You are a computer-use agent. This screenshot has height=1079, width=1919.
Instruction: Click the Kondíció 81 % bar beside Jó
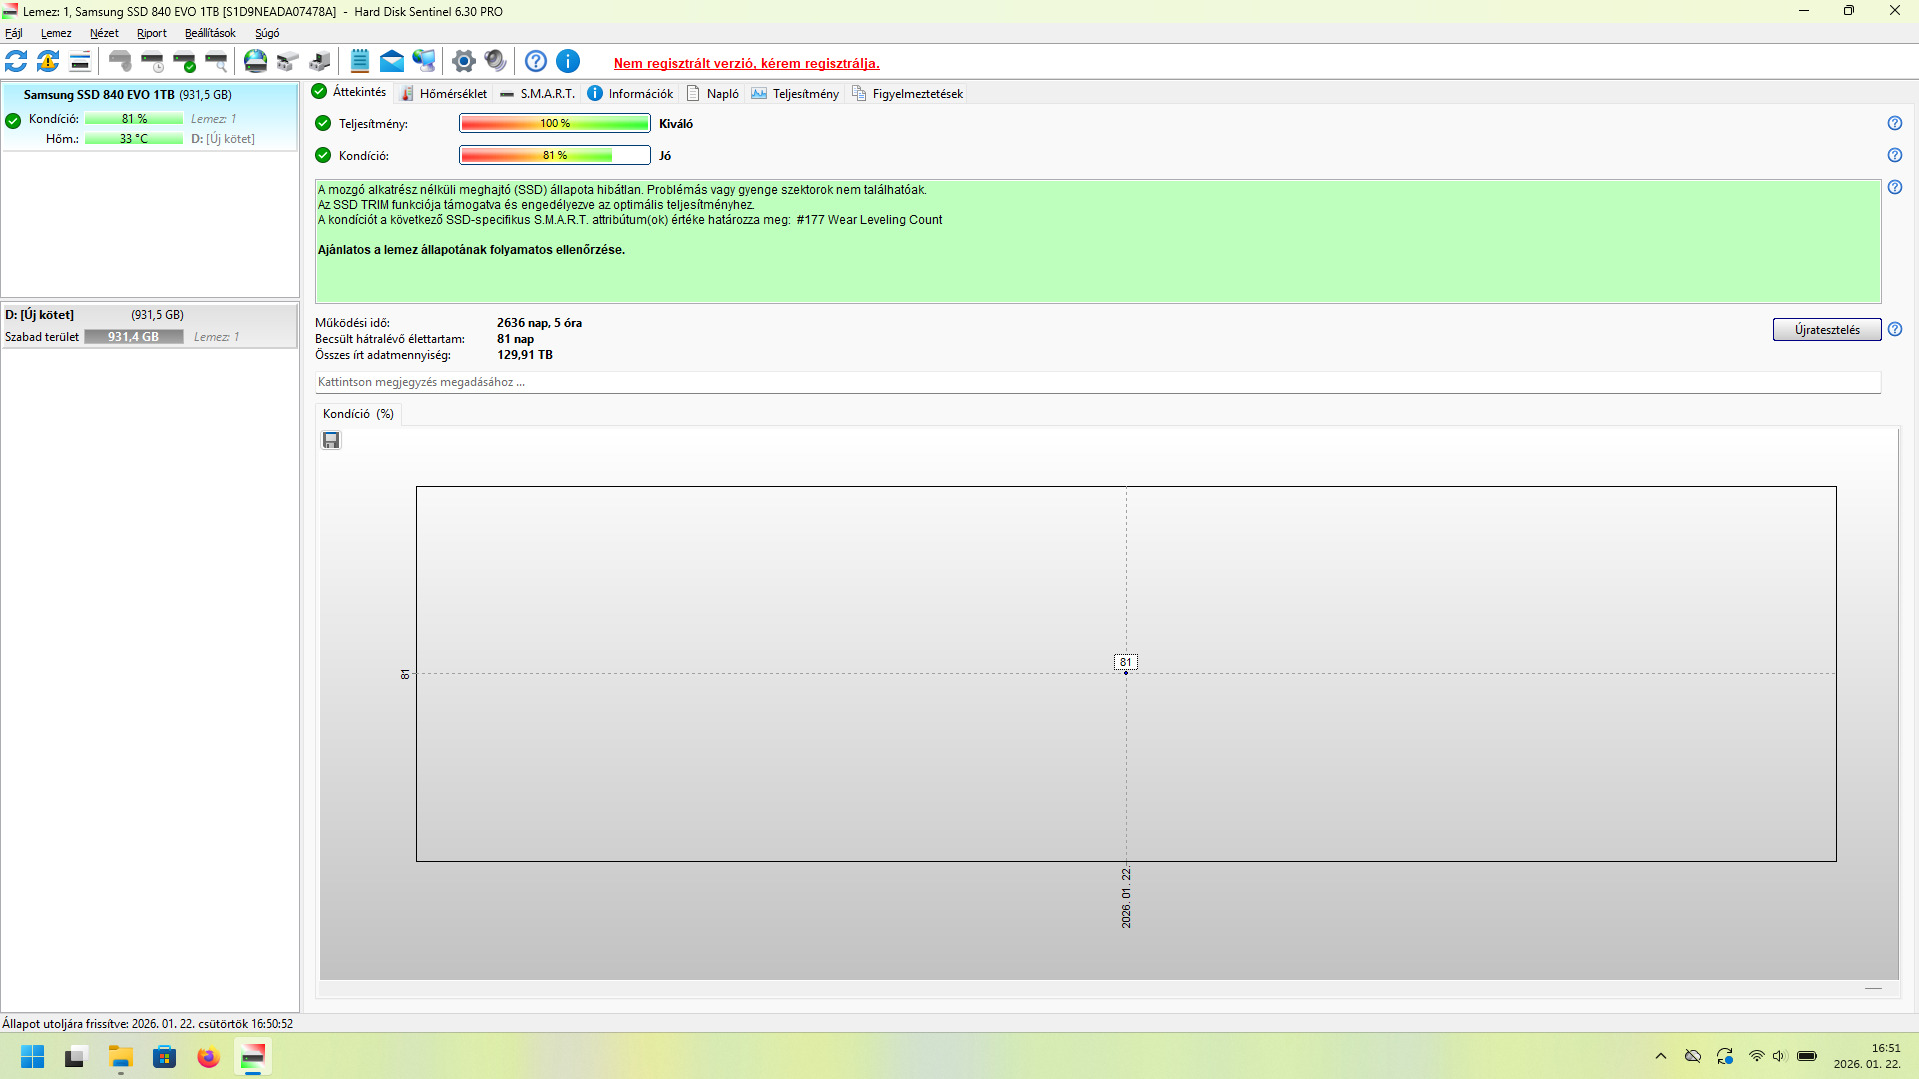[x=555, y=155]
